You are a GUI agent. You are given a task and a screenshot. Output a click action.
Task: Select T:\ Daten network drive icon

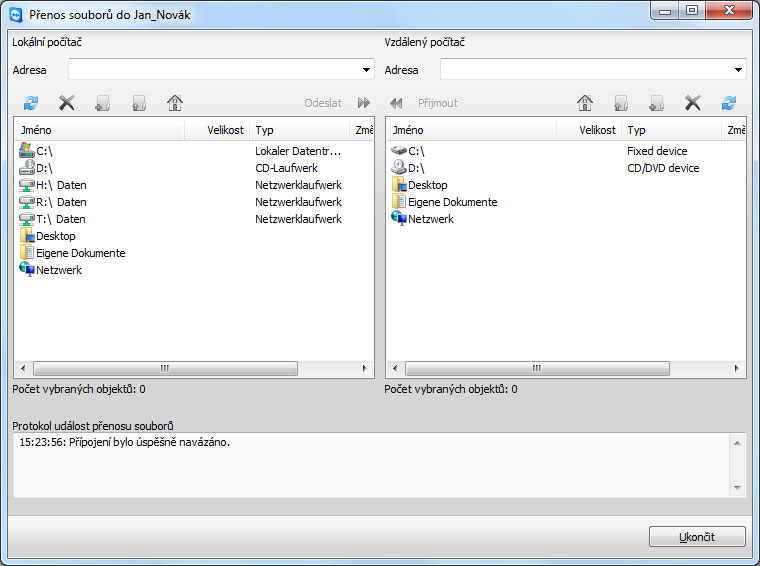(27, 219)
